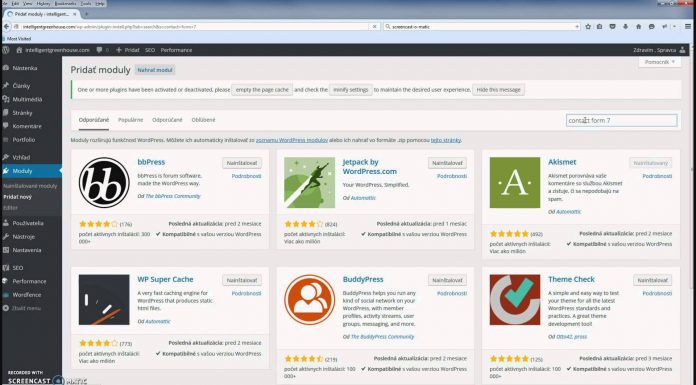Click the stop loading X in the URL bar
This screenshot has height=385, width=696.
375,27
